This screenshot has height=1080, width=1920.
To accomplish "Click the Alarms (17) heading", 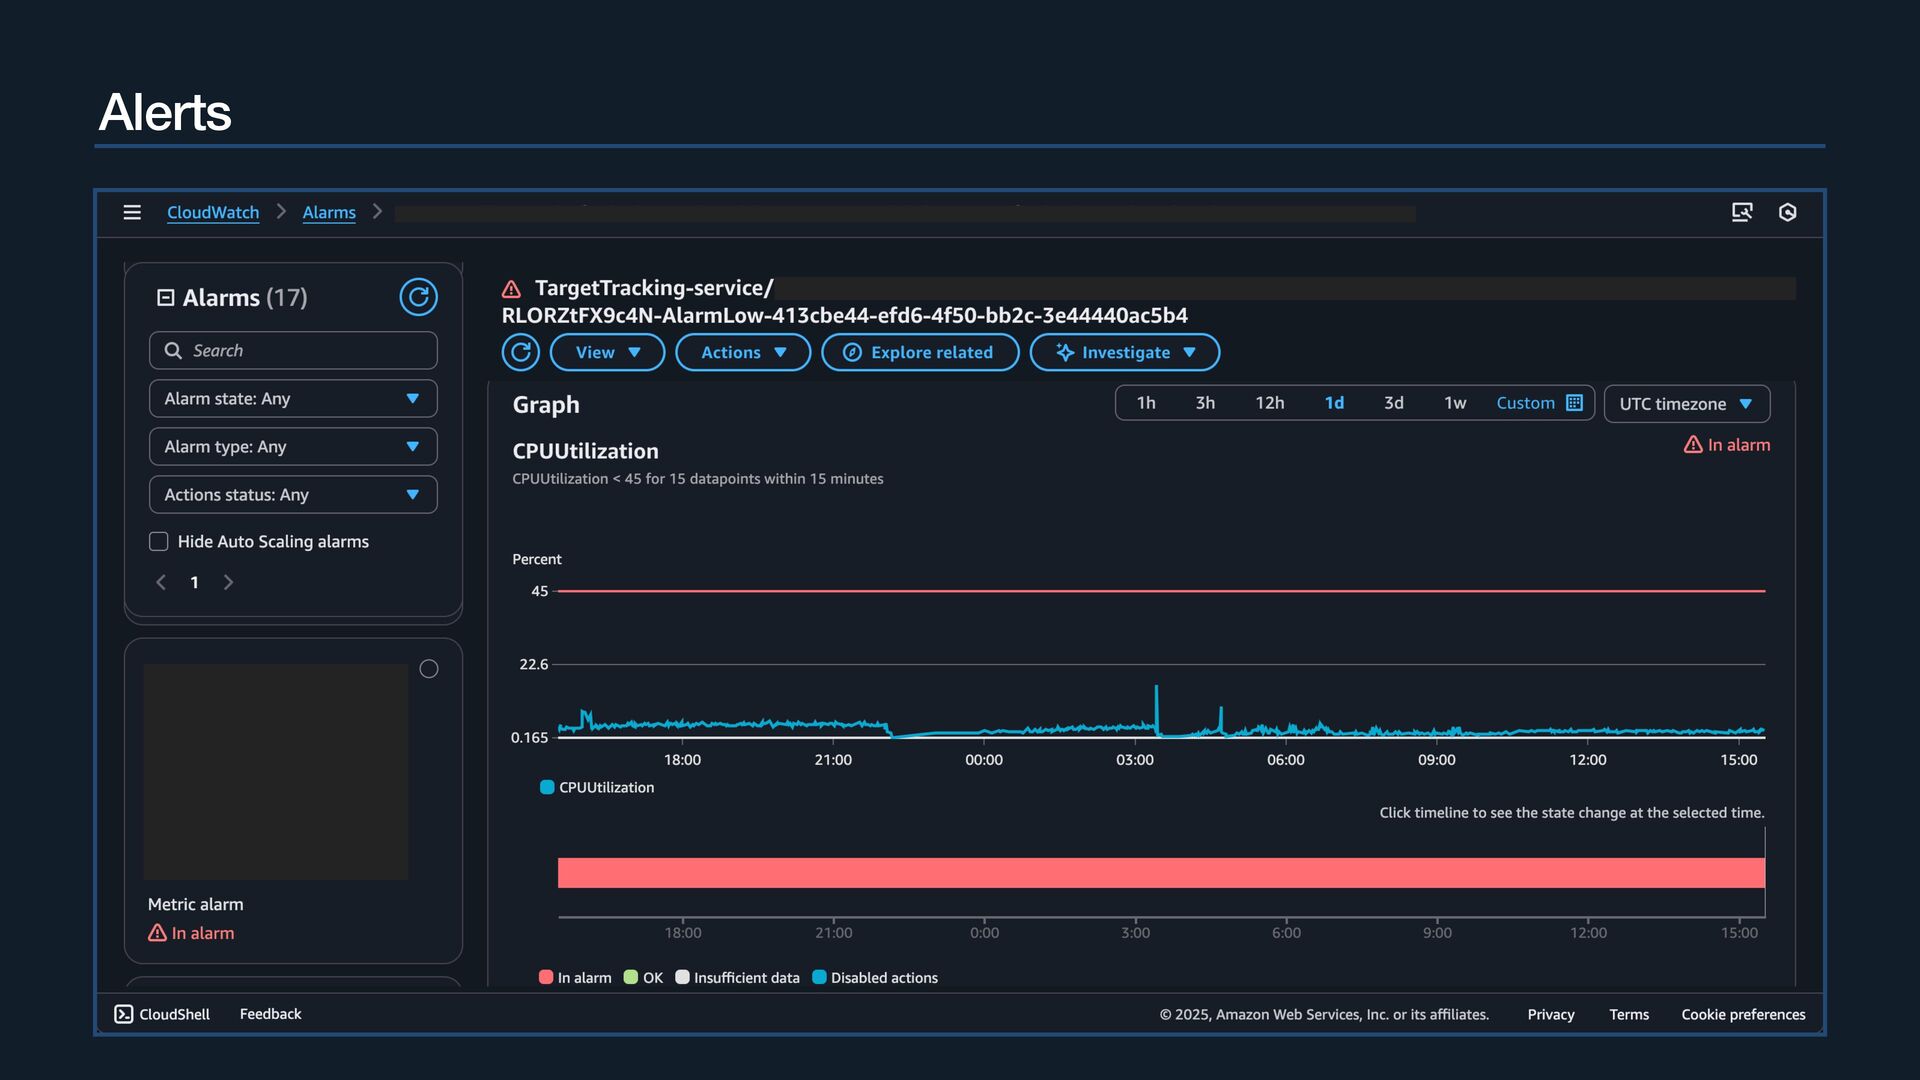I will [x=245, y=298].
